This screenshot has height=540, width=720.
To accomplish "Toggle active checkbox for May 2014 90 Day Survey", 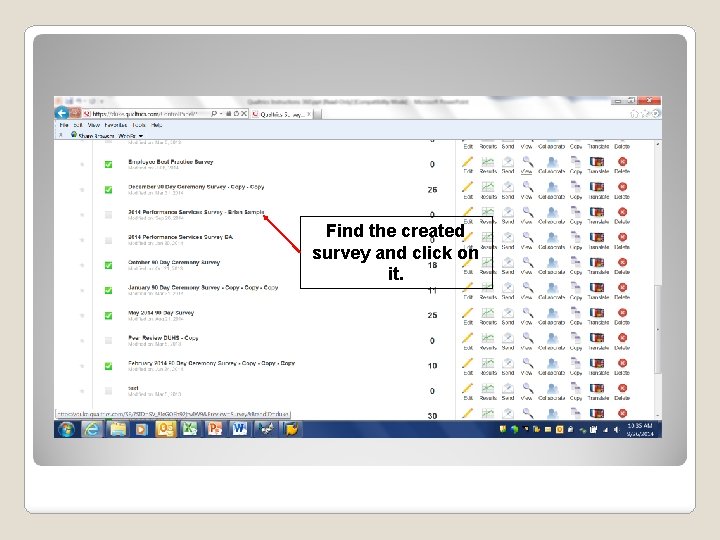I will coord(108,315).
